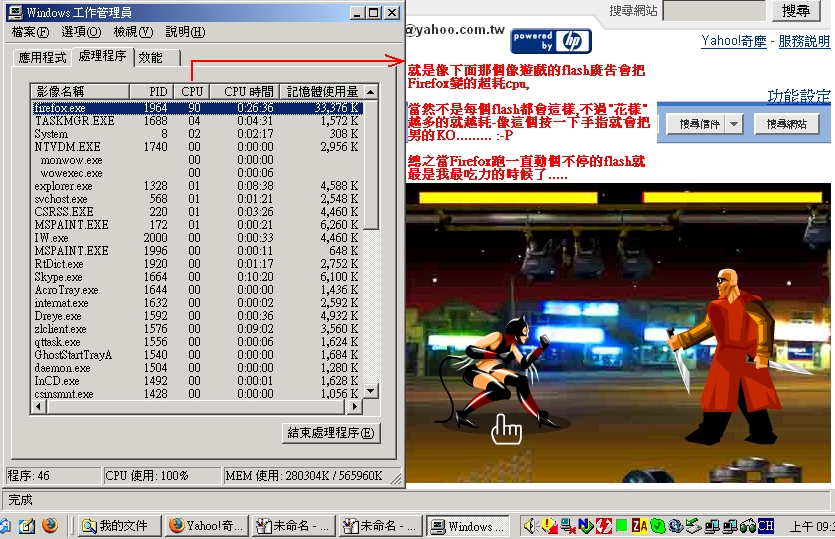Open the 功能設定 link
The width and height of the screenshot is (835, 539).
pos(798,96)
